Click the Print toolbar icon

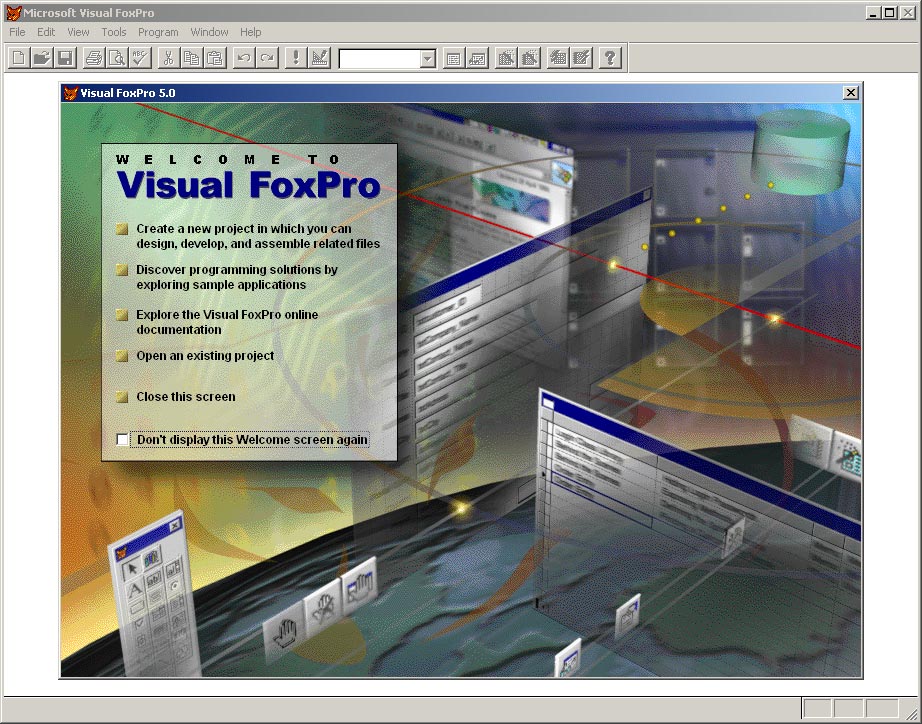(94, 58)
